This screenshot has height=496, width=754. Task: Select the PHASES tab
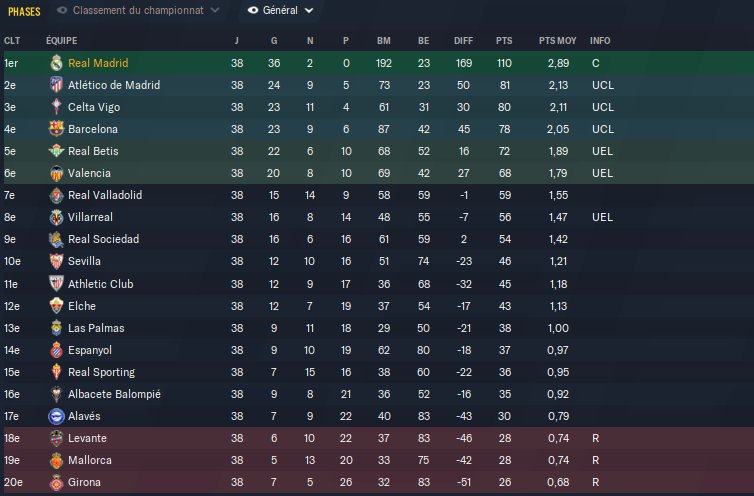click(x=24, y=11)
